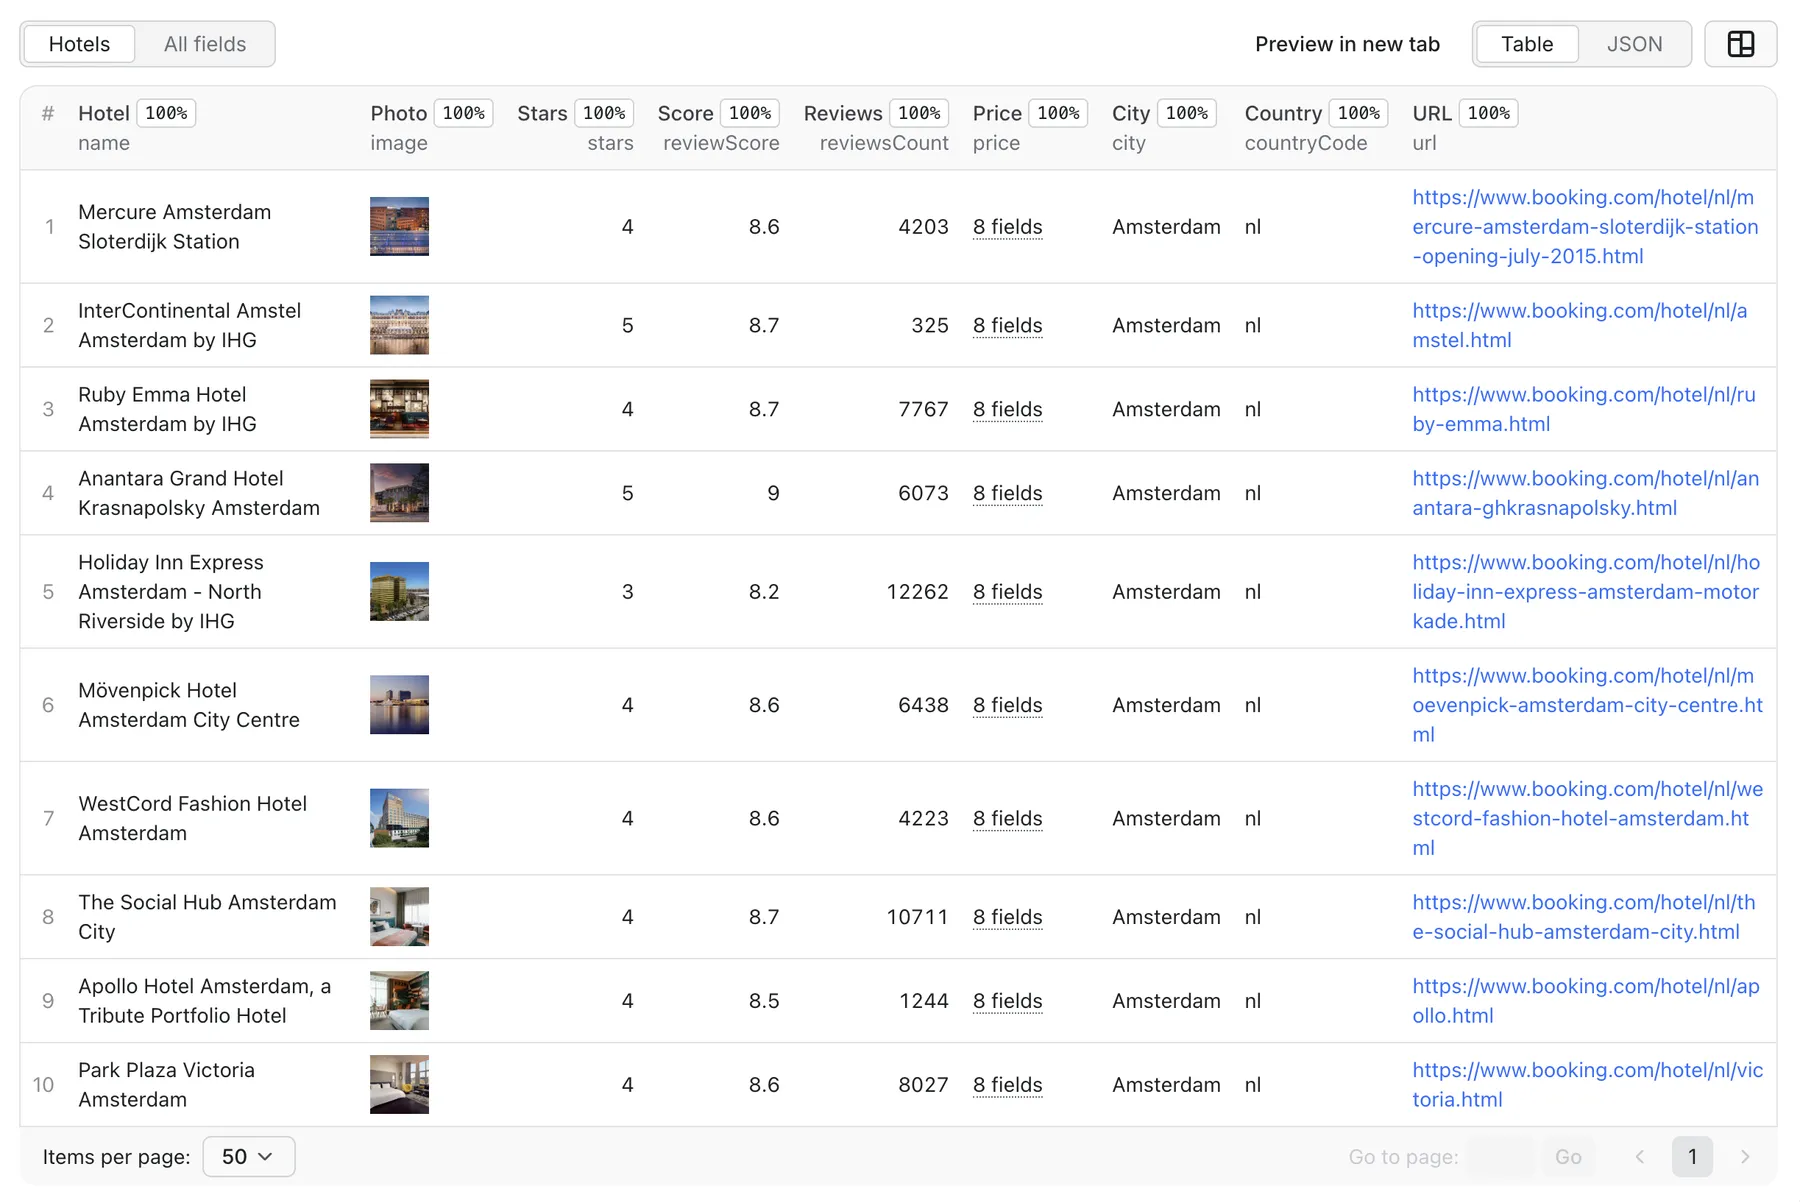Click the Reviews column header
This screenshot has width=1800, height=1202.
click(843, 113)
